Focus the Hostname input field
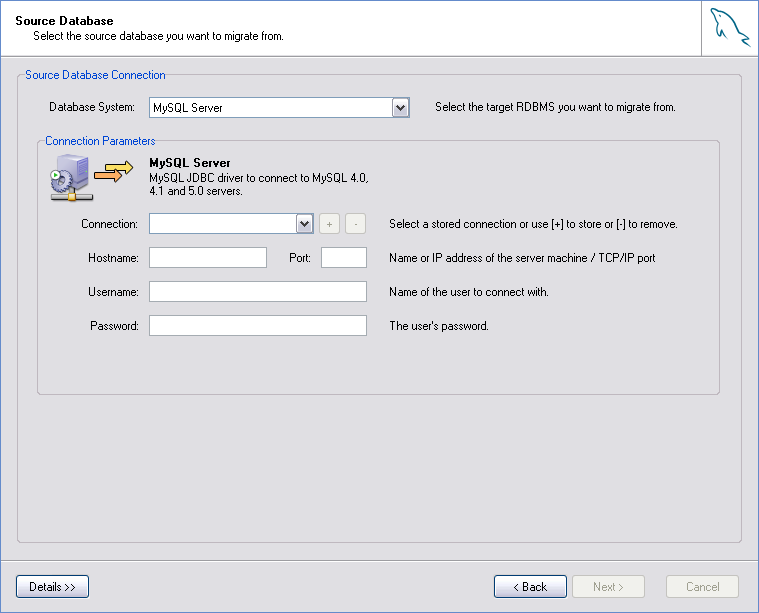 pos(208,258)
